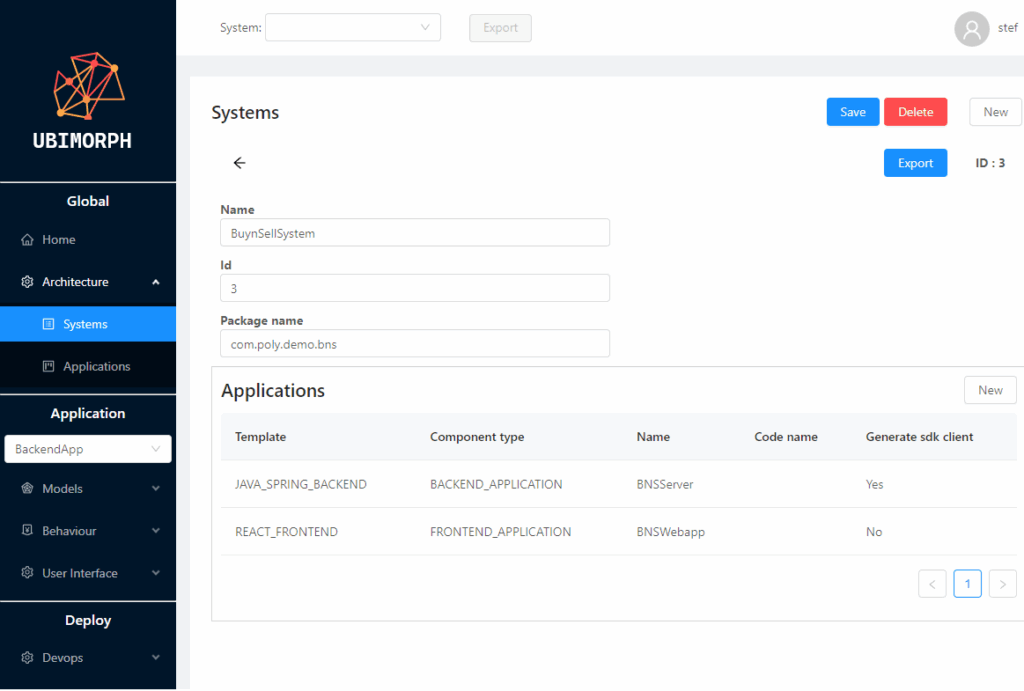
Task: Click the blue Export button
Action: click(914, 163)
